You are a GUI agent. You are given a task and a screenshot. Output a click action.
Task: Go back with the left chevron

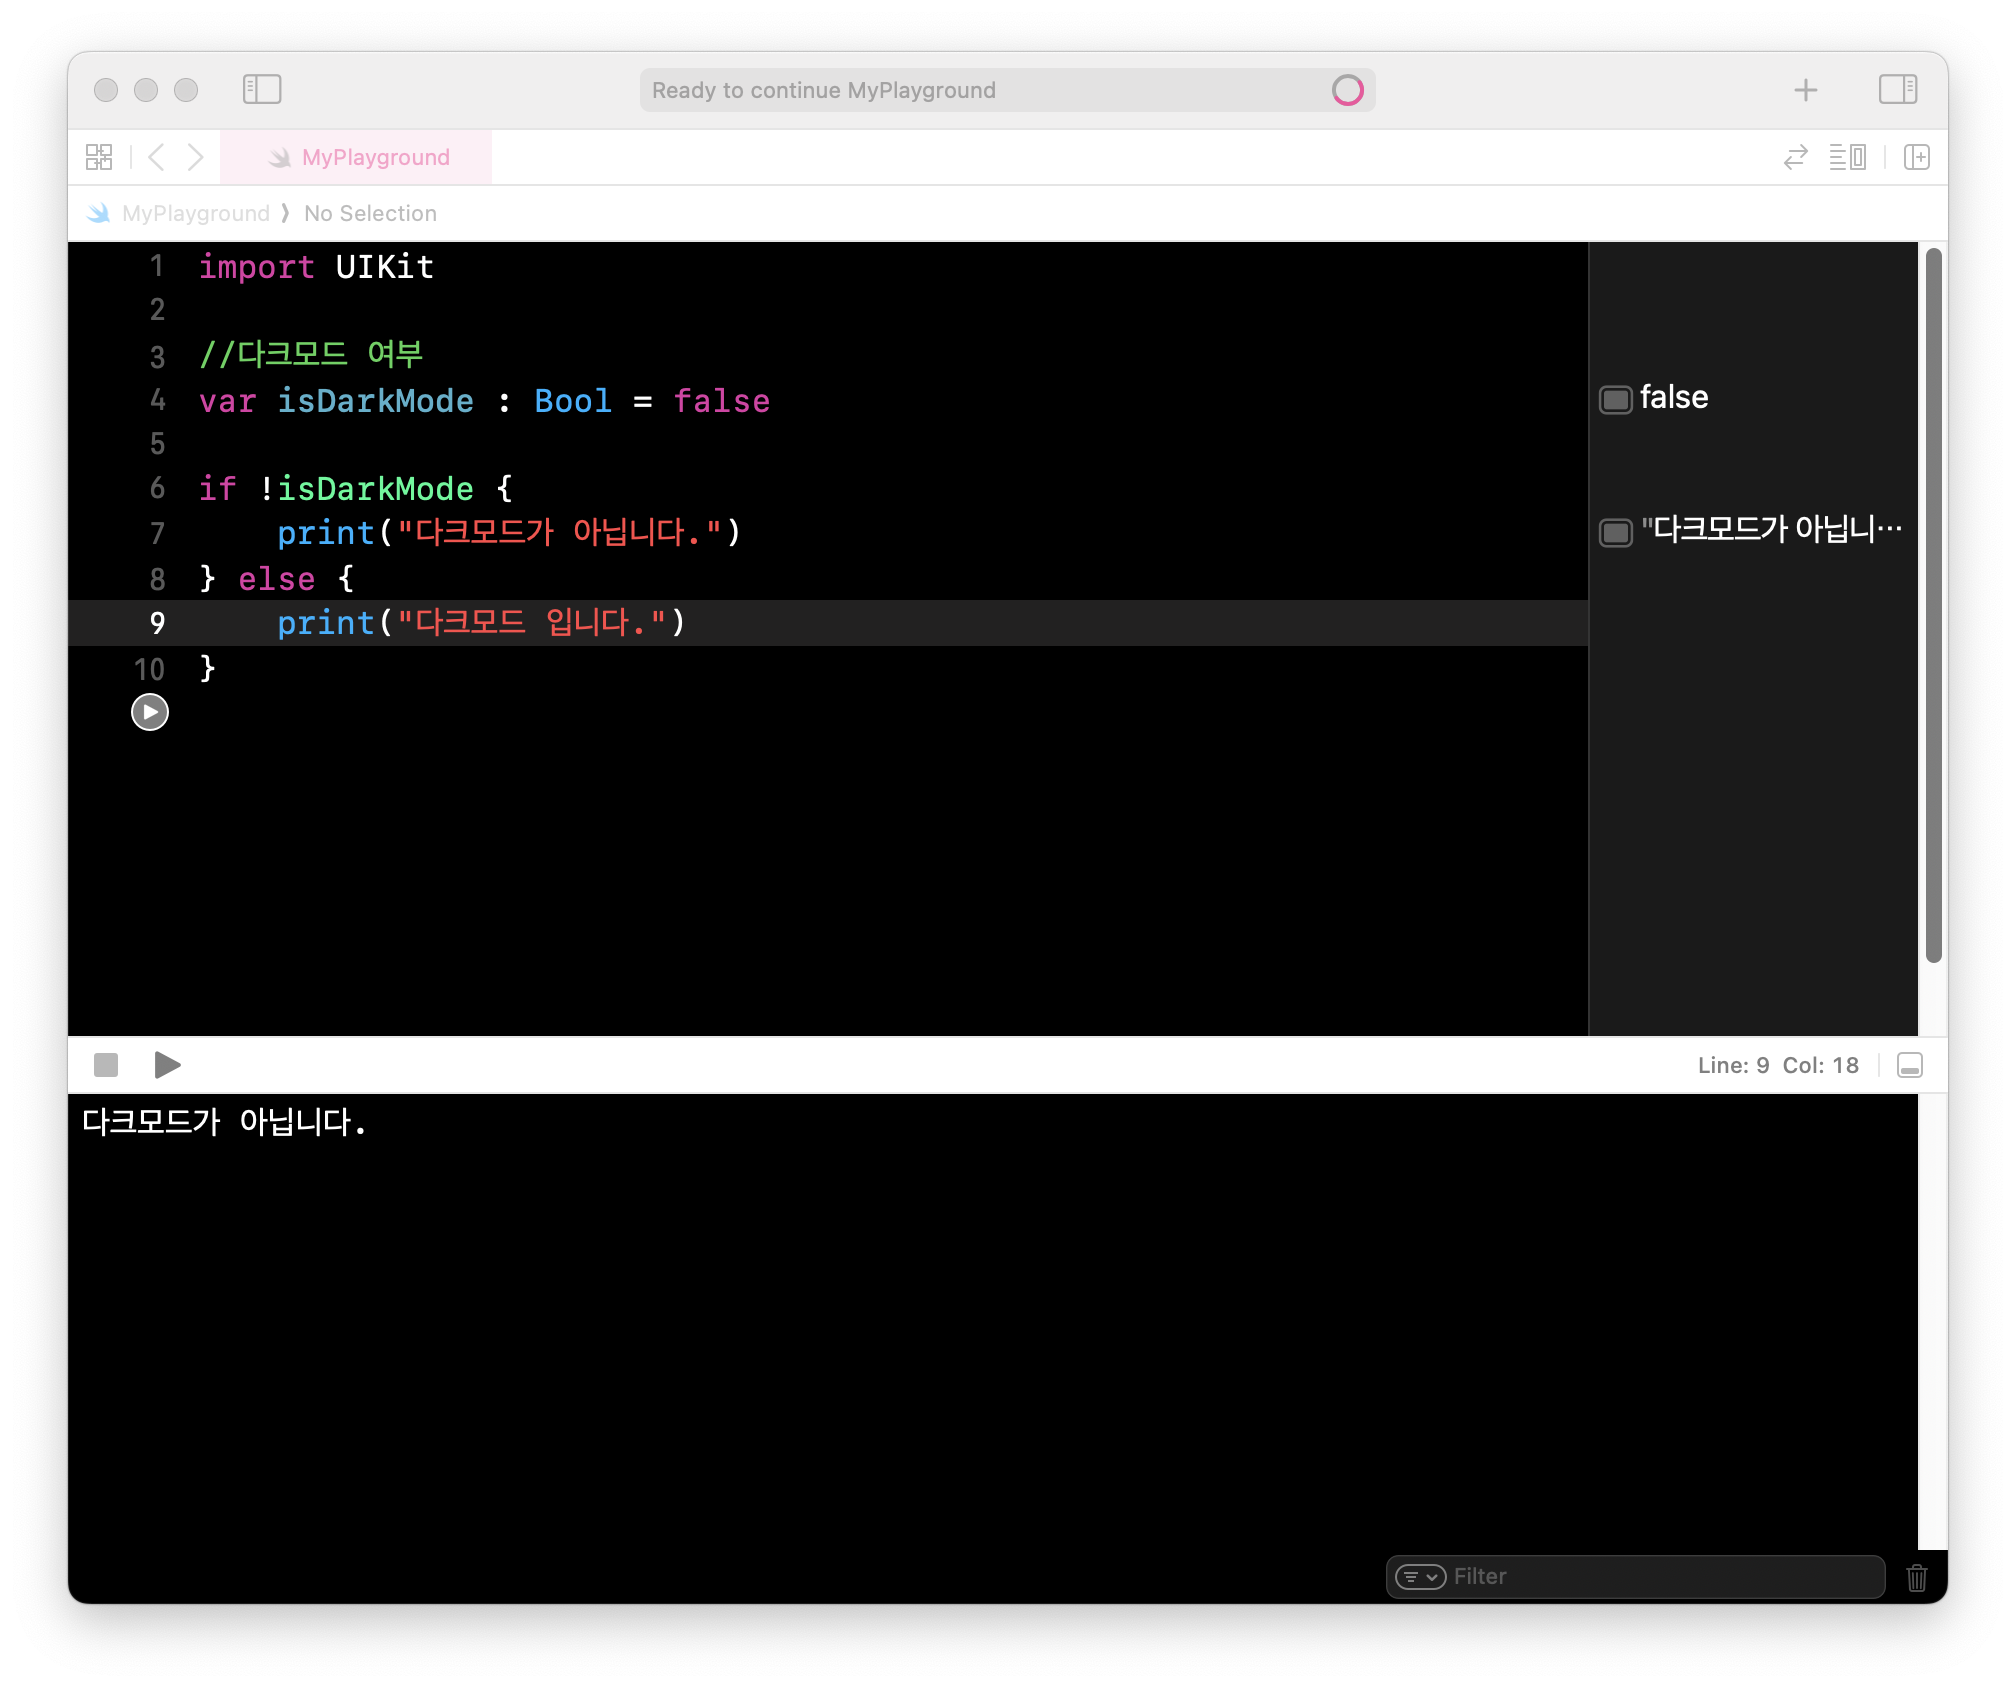point(156,157)
